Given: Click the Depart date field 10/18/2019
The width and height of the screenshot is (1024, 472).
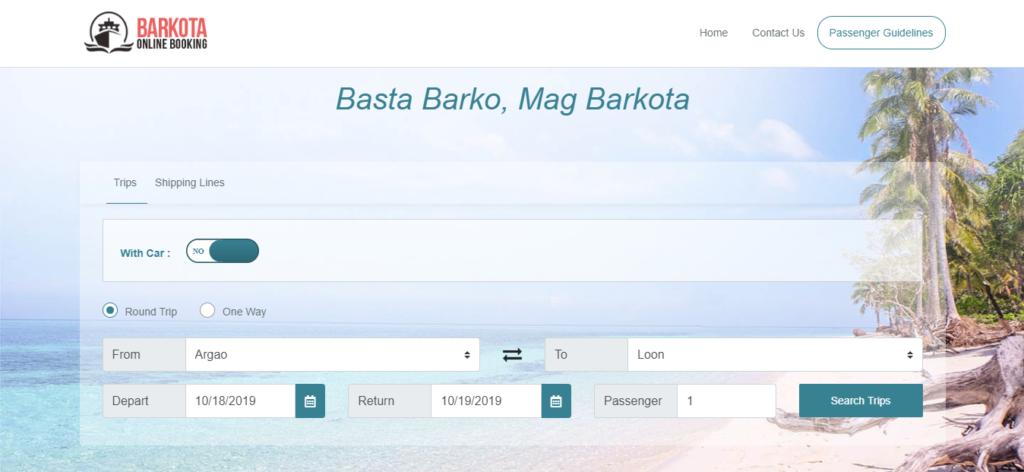Looking at the screenshot, I should click(x=240, y=401).
